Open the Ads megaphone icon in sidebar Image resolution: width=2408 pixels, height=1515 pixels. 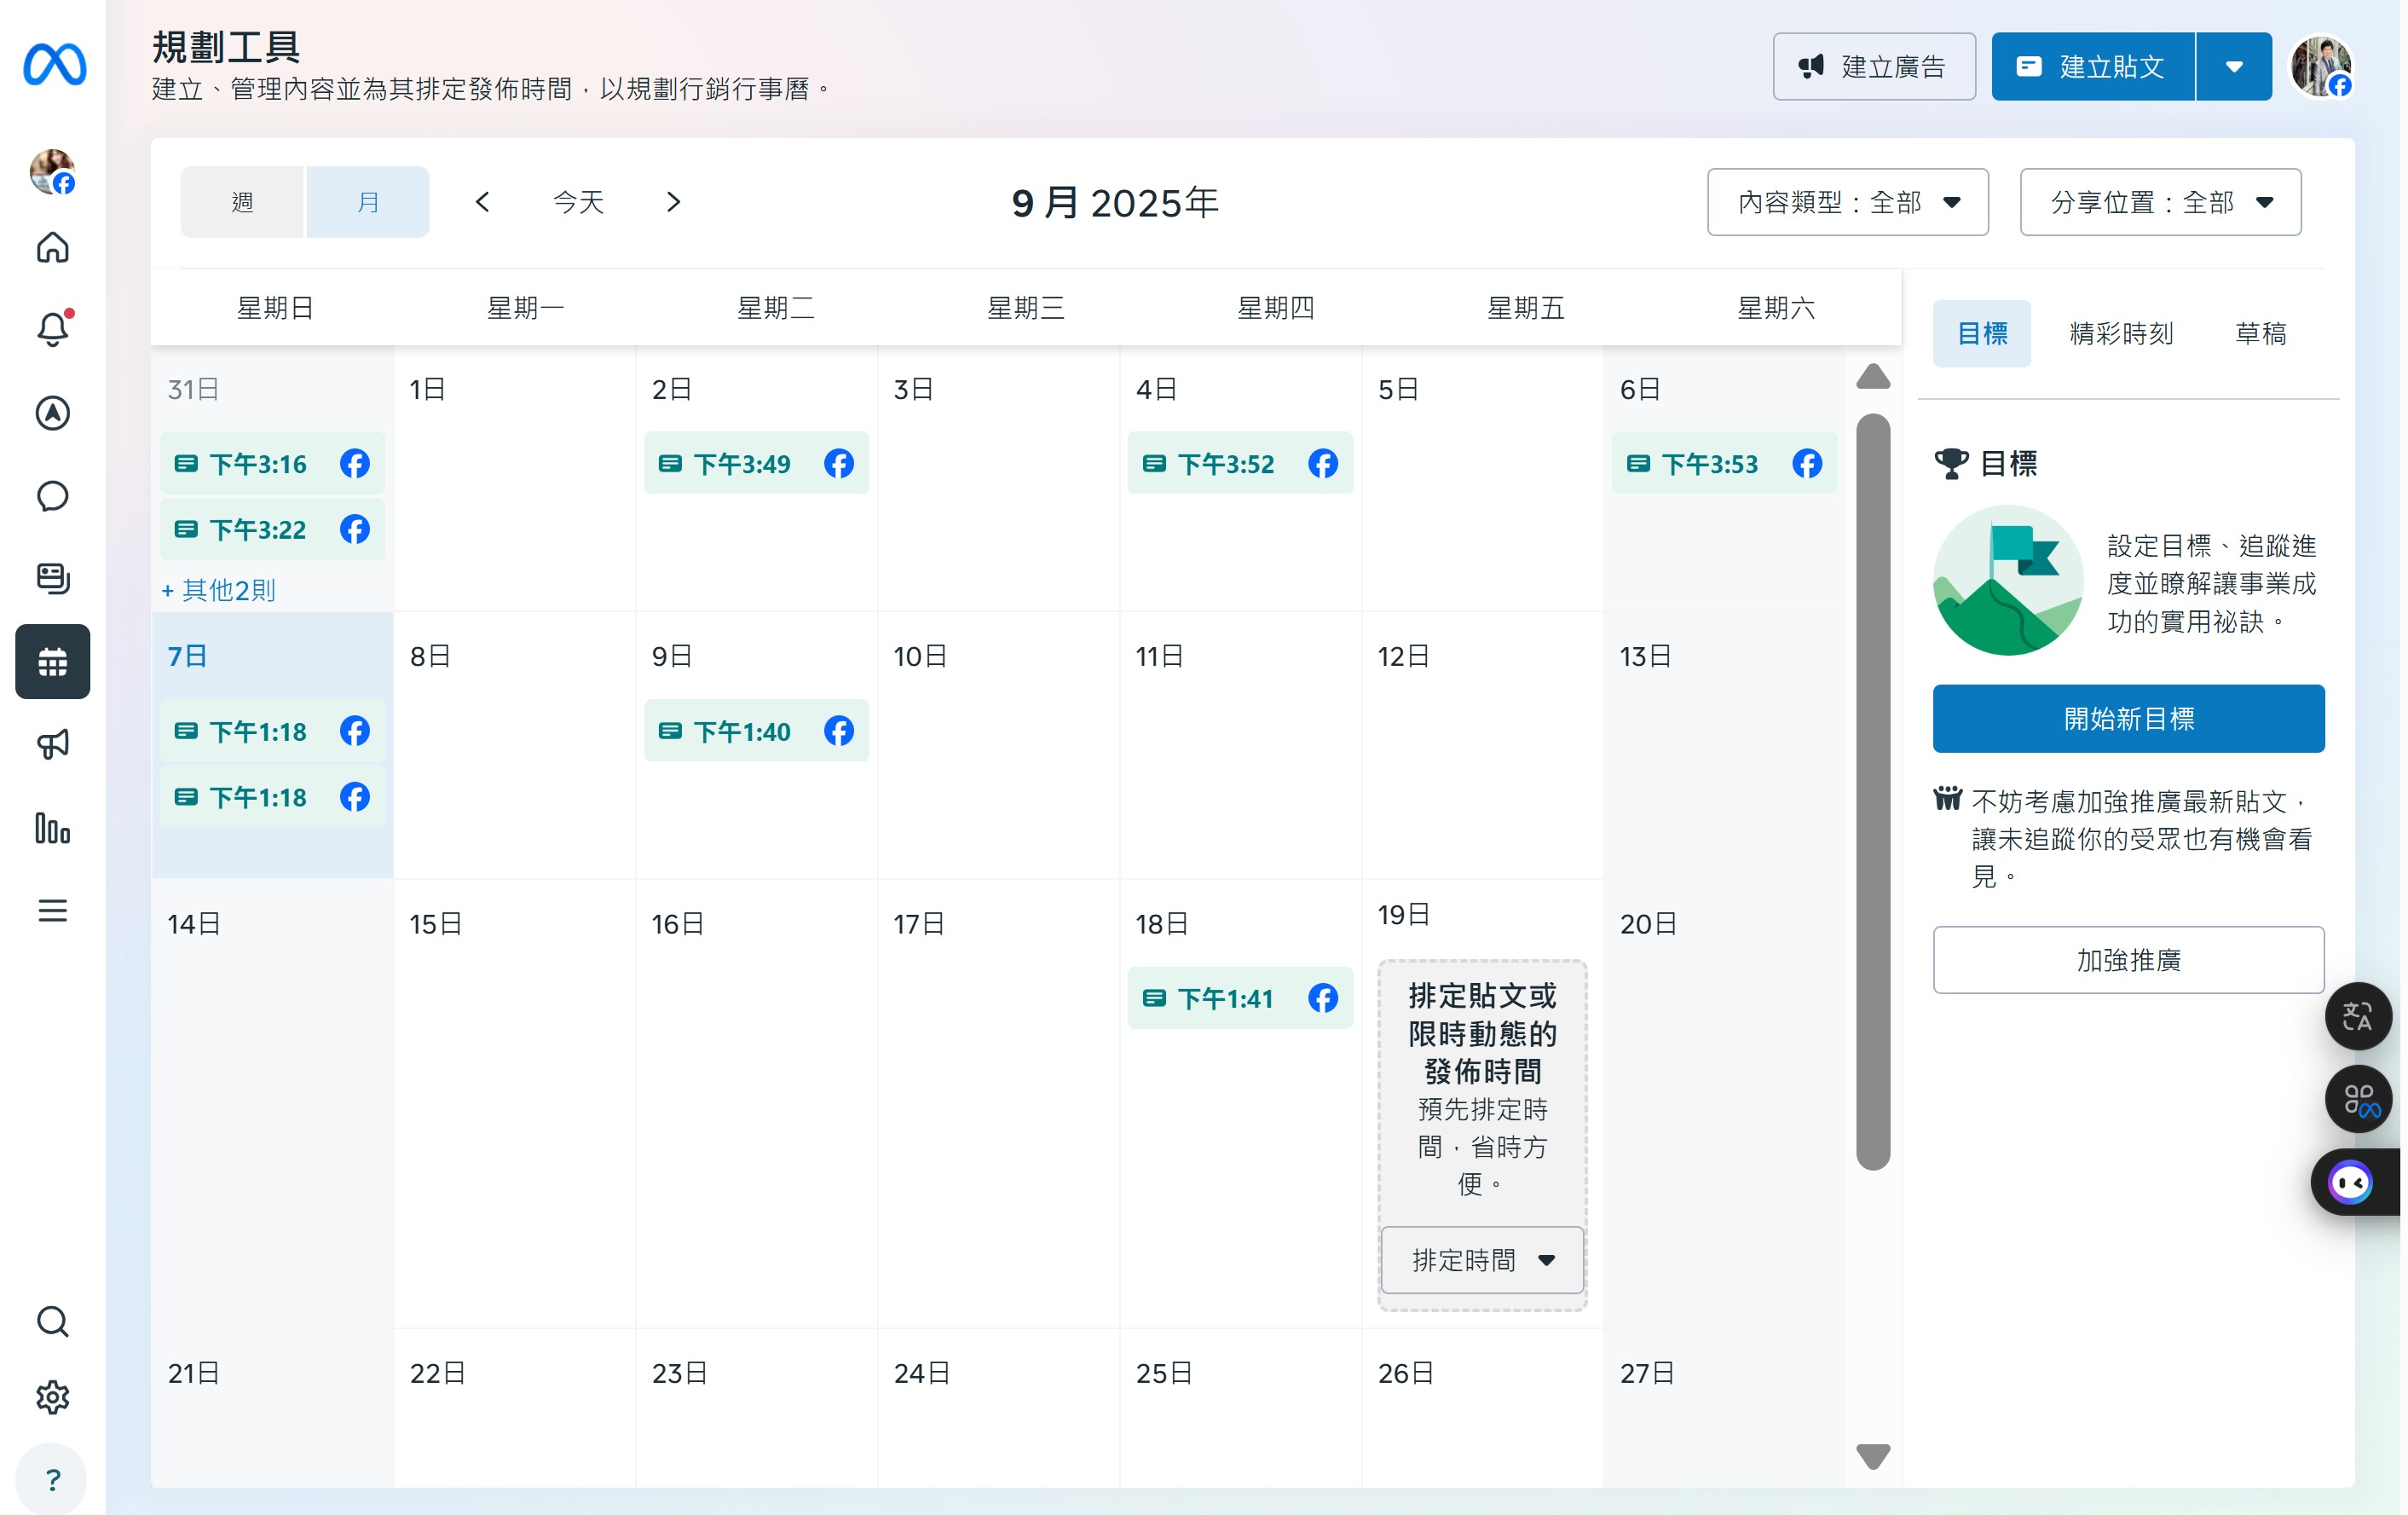[52, 744]
